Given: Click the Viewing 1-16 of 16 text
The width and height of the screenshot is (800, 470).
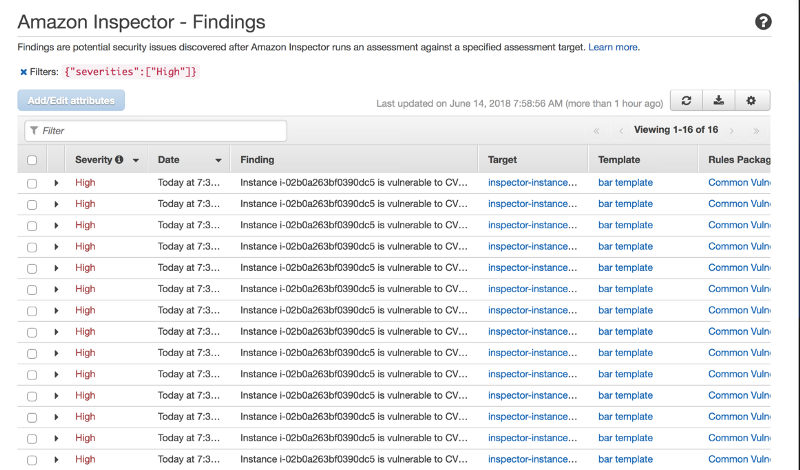Looking at the screenshot, I should (676, 130).
